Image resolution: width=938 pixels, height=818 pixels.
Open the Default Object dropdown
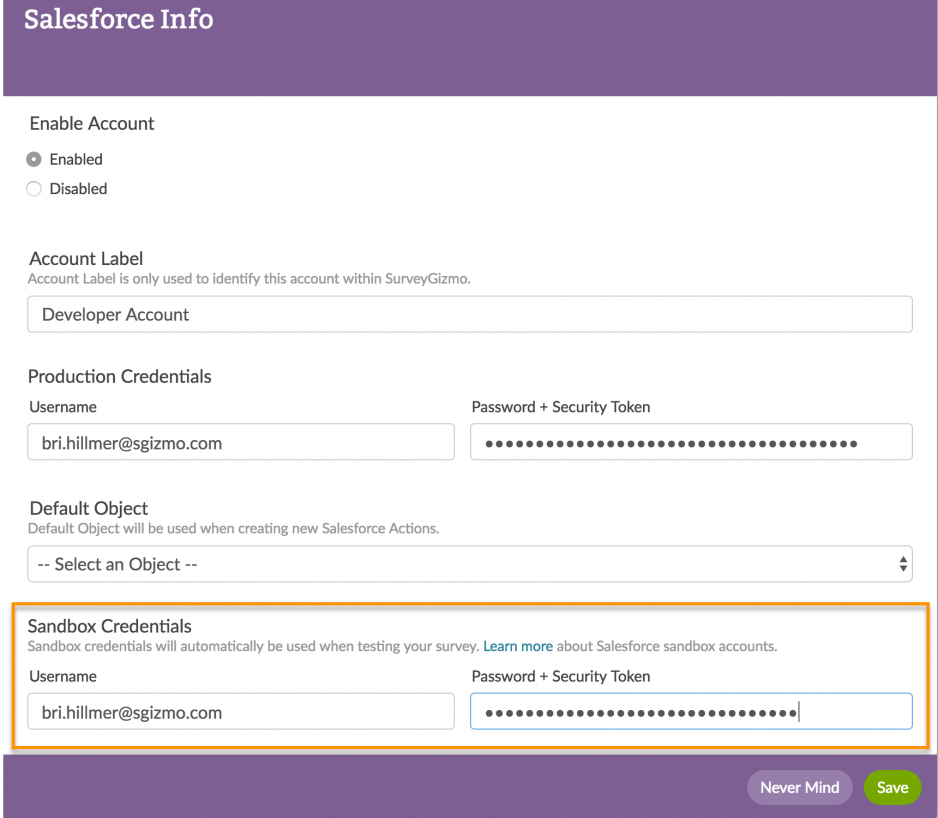[x=470, y=563]
